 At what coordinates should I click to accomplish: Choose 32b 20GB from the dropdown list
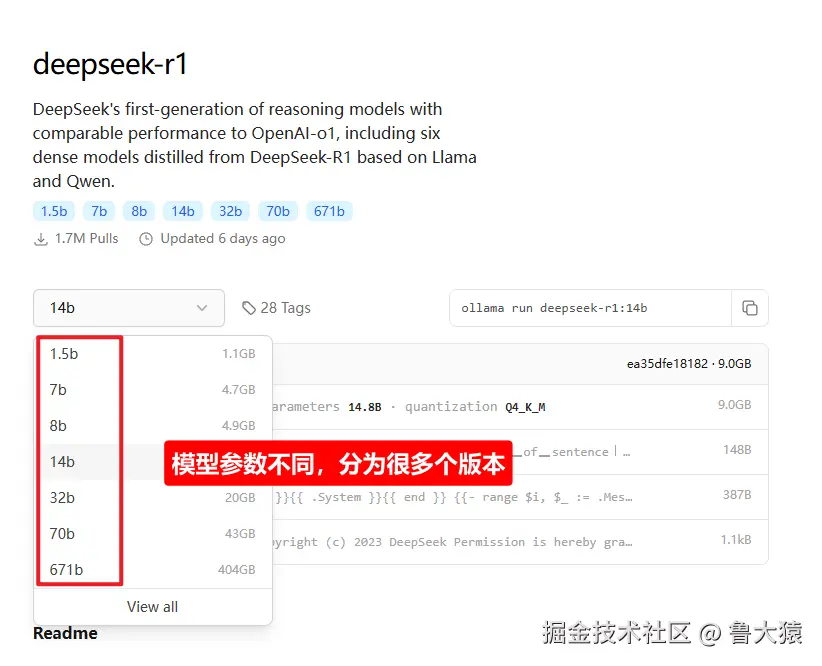coord(153,498)
